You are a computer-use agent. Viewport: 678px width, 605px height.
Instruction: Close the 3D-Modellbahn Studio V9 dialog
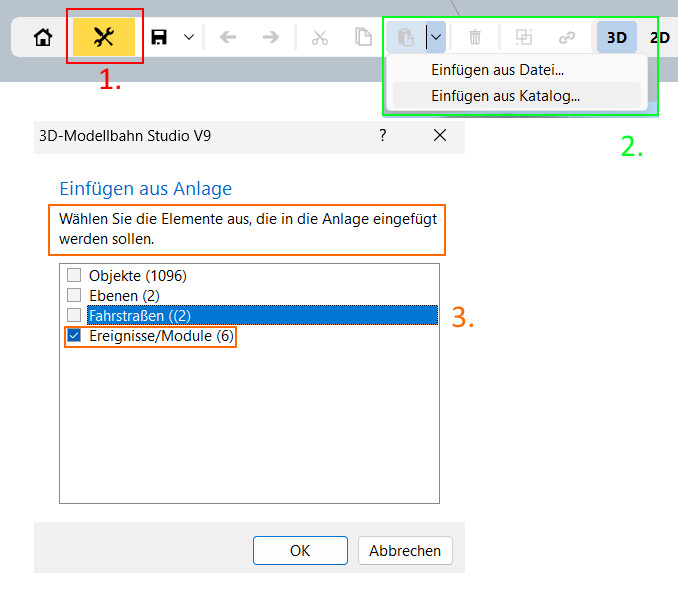tap(440, 135)
